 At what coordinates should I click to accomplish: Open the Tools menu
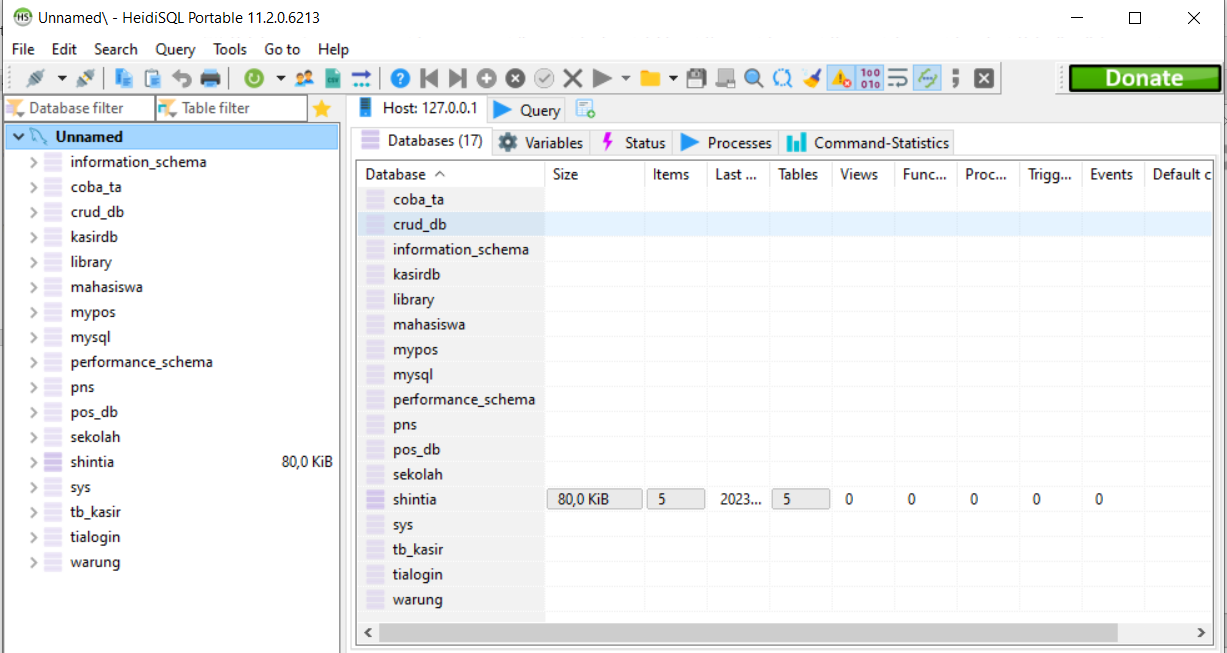(x=229, y=49)
